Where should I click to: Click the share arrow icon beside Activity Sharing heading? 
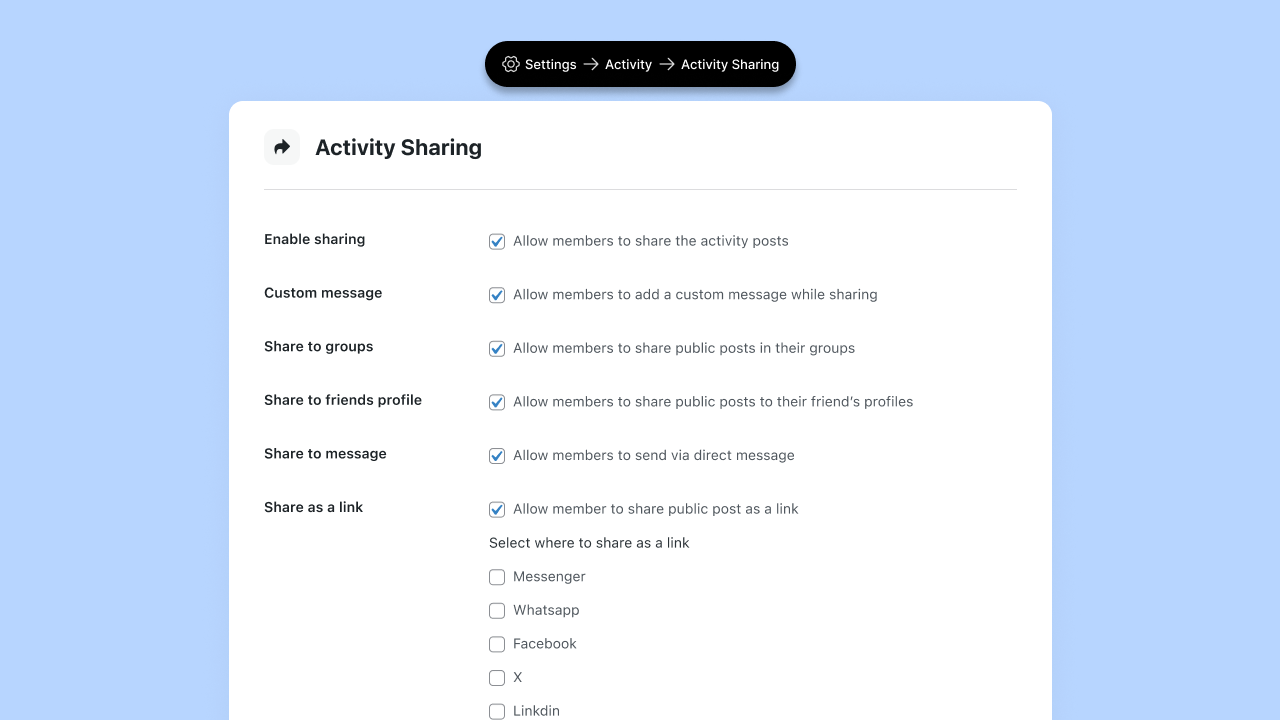click(281, 146)
